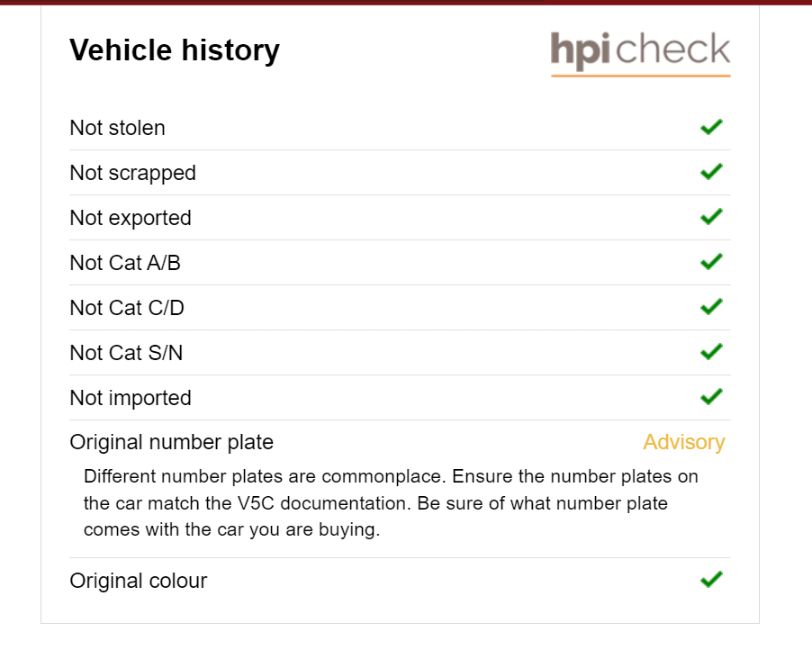The image size is (812, 650).
Task: Select the Not Cat S/N label
Action: 126,353
